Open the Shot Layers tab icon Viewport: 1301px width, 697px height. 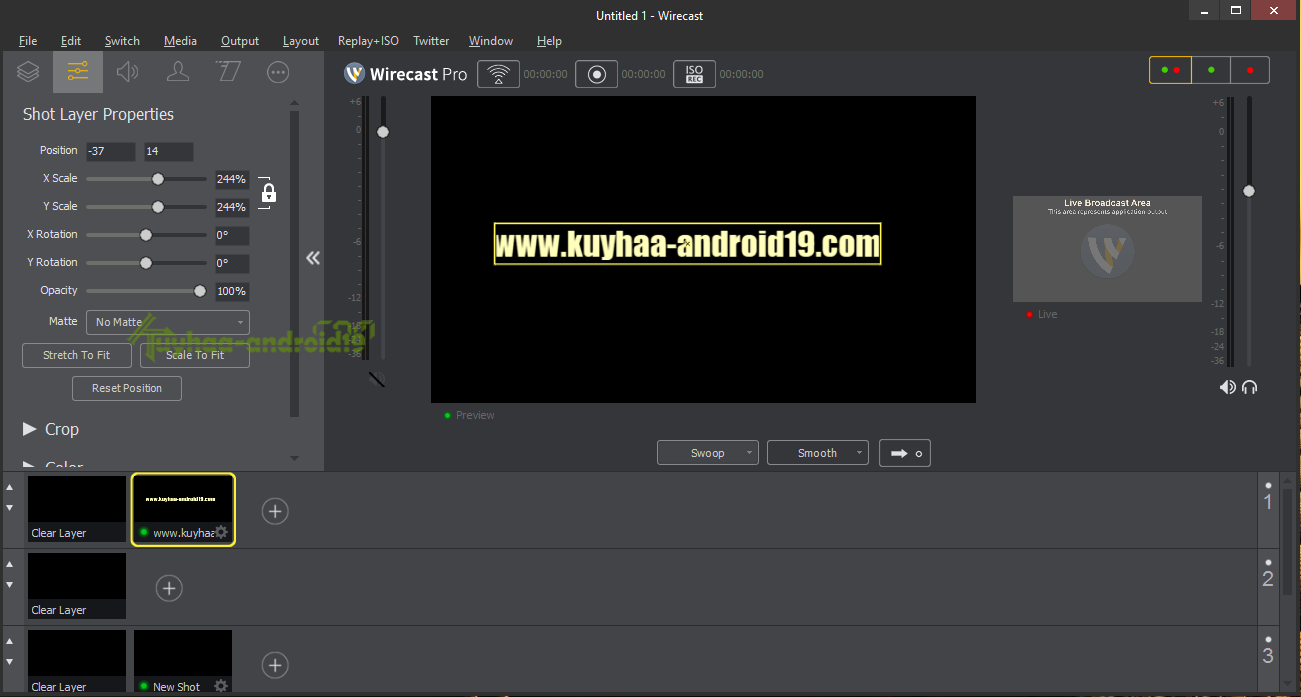[x=28, y=72]
